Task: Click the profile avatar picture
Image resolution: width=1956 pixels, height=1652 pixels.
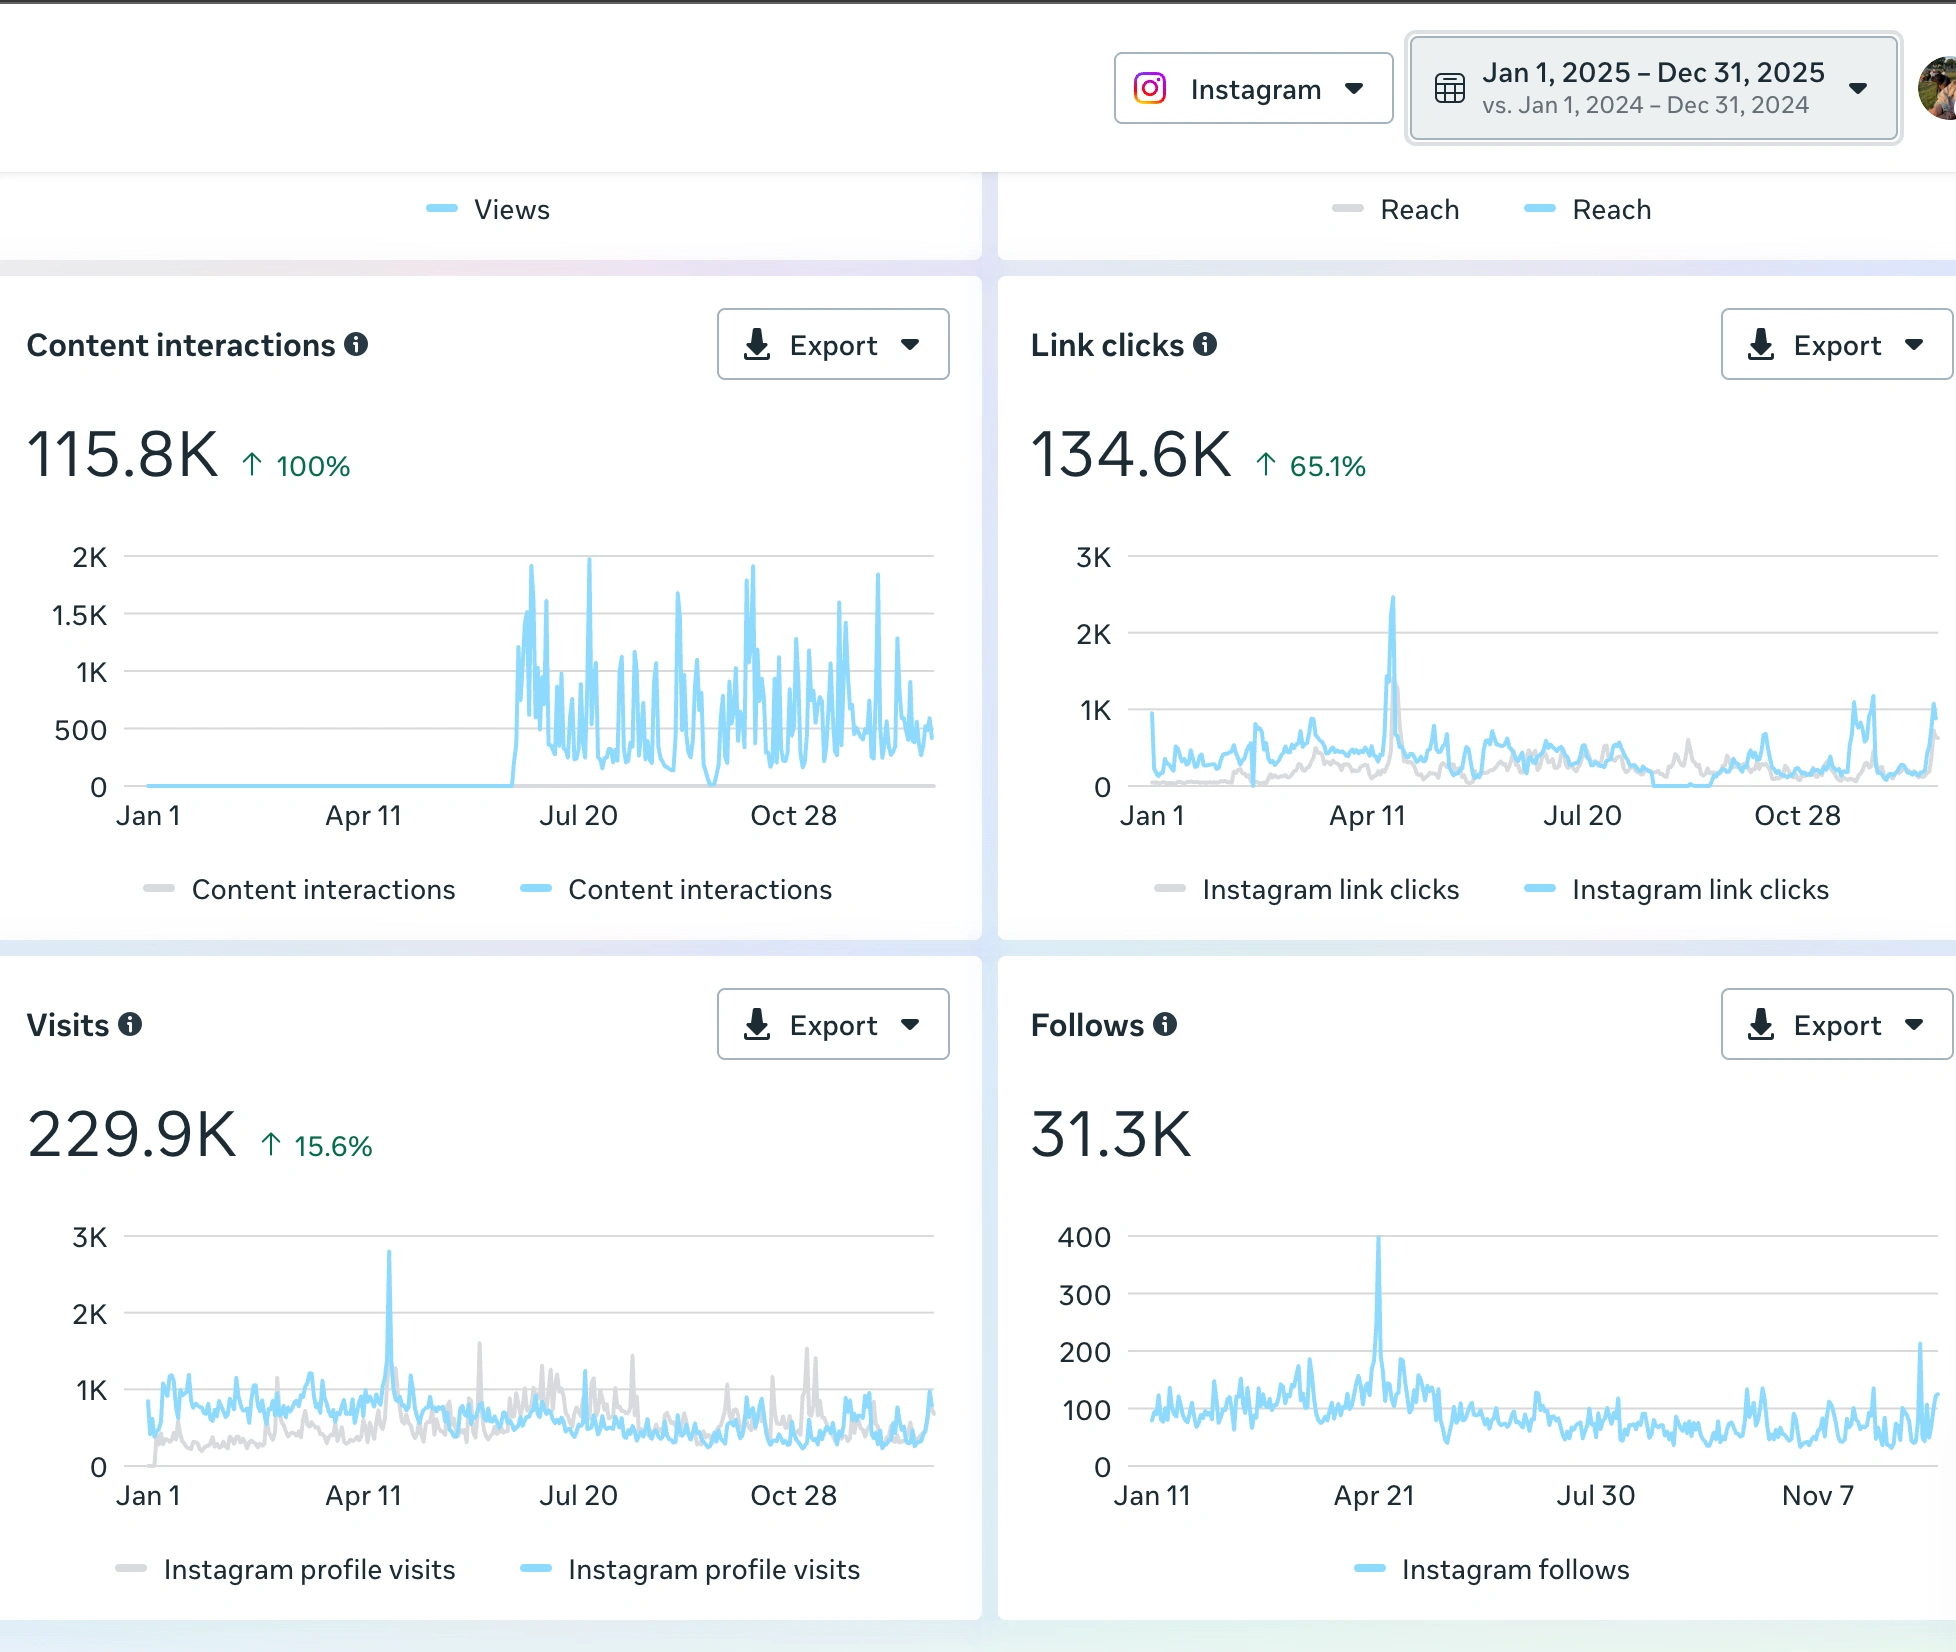Action: pyautogui.click(x=1938, y=89)
